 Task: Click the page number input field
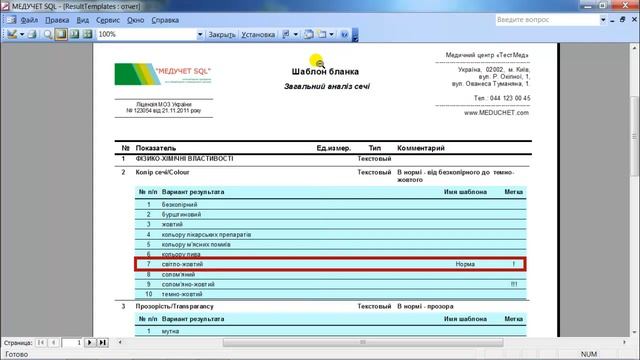pos(72,342)
